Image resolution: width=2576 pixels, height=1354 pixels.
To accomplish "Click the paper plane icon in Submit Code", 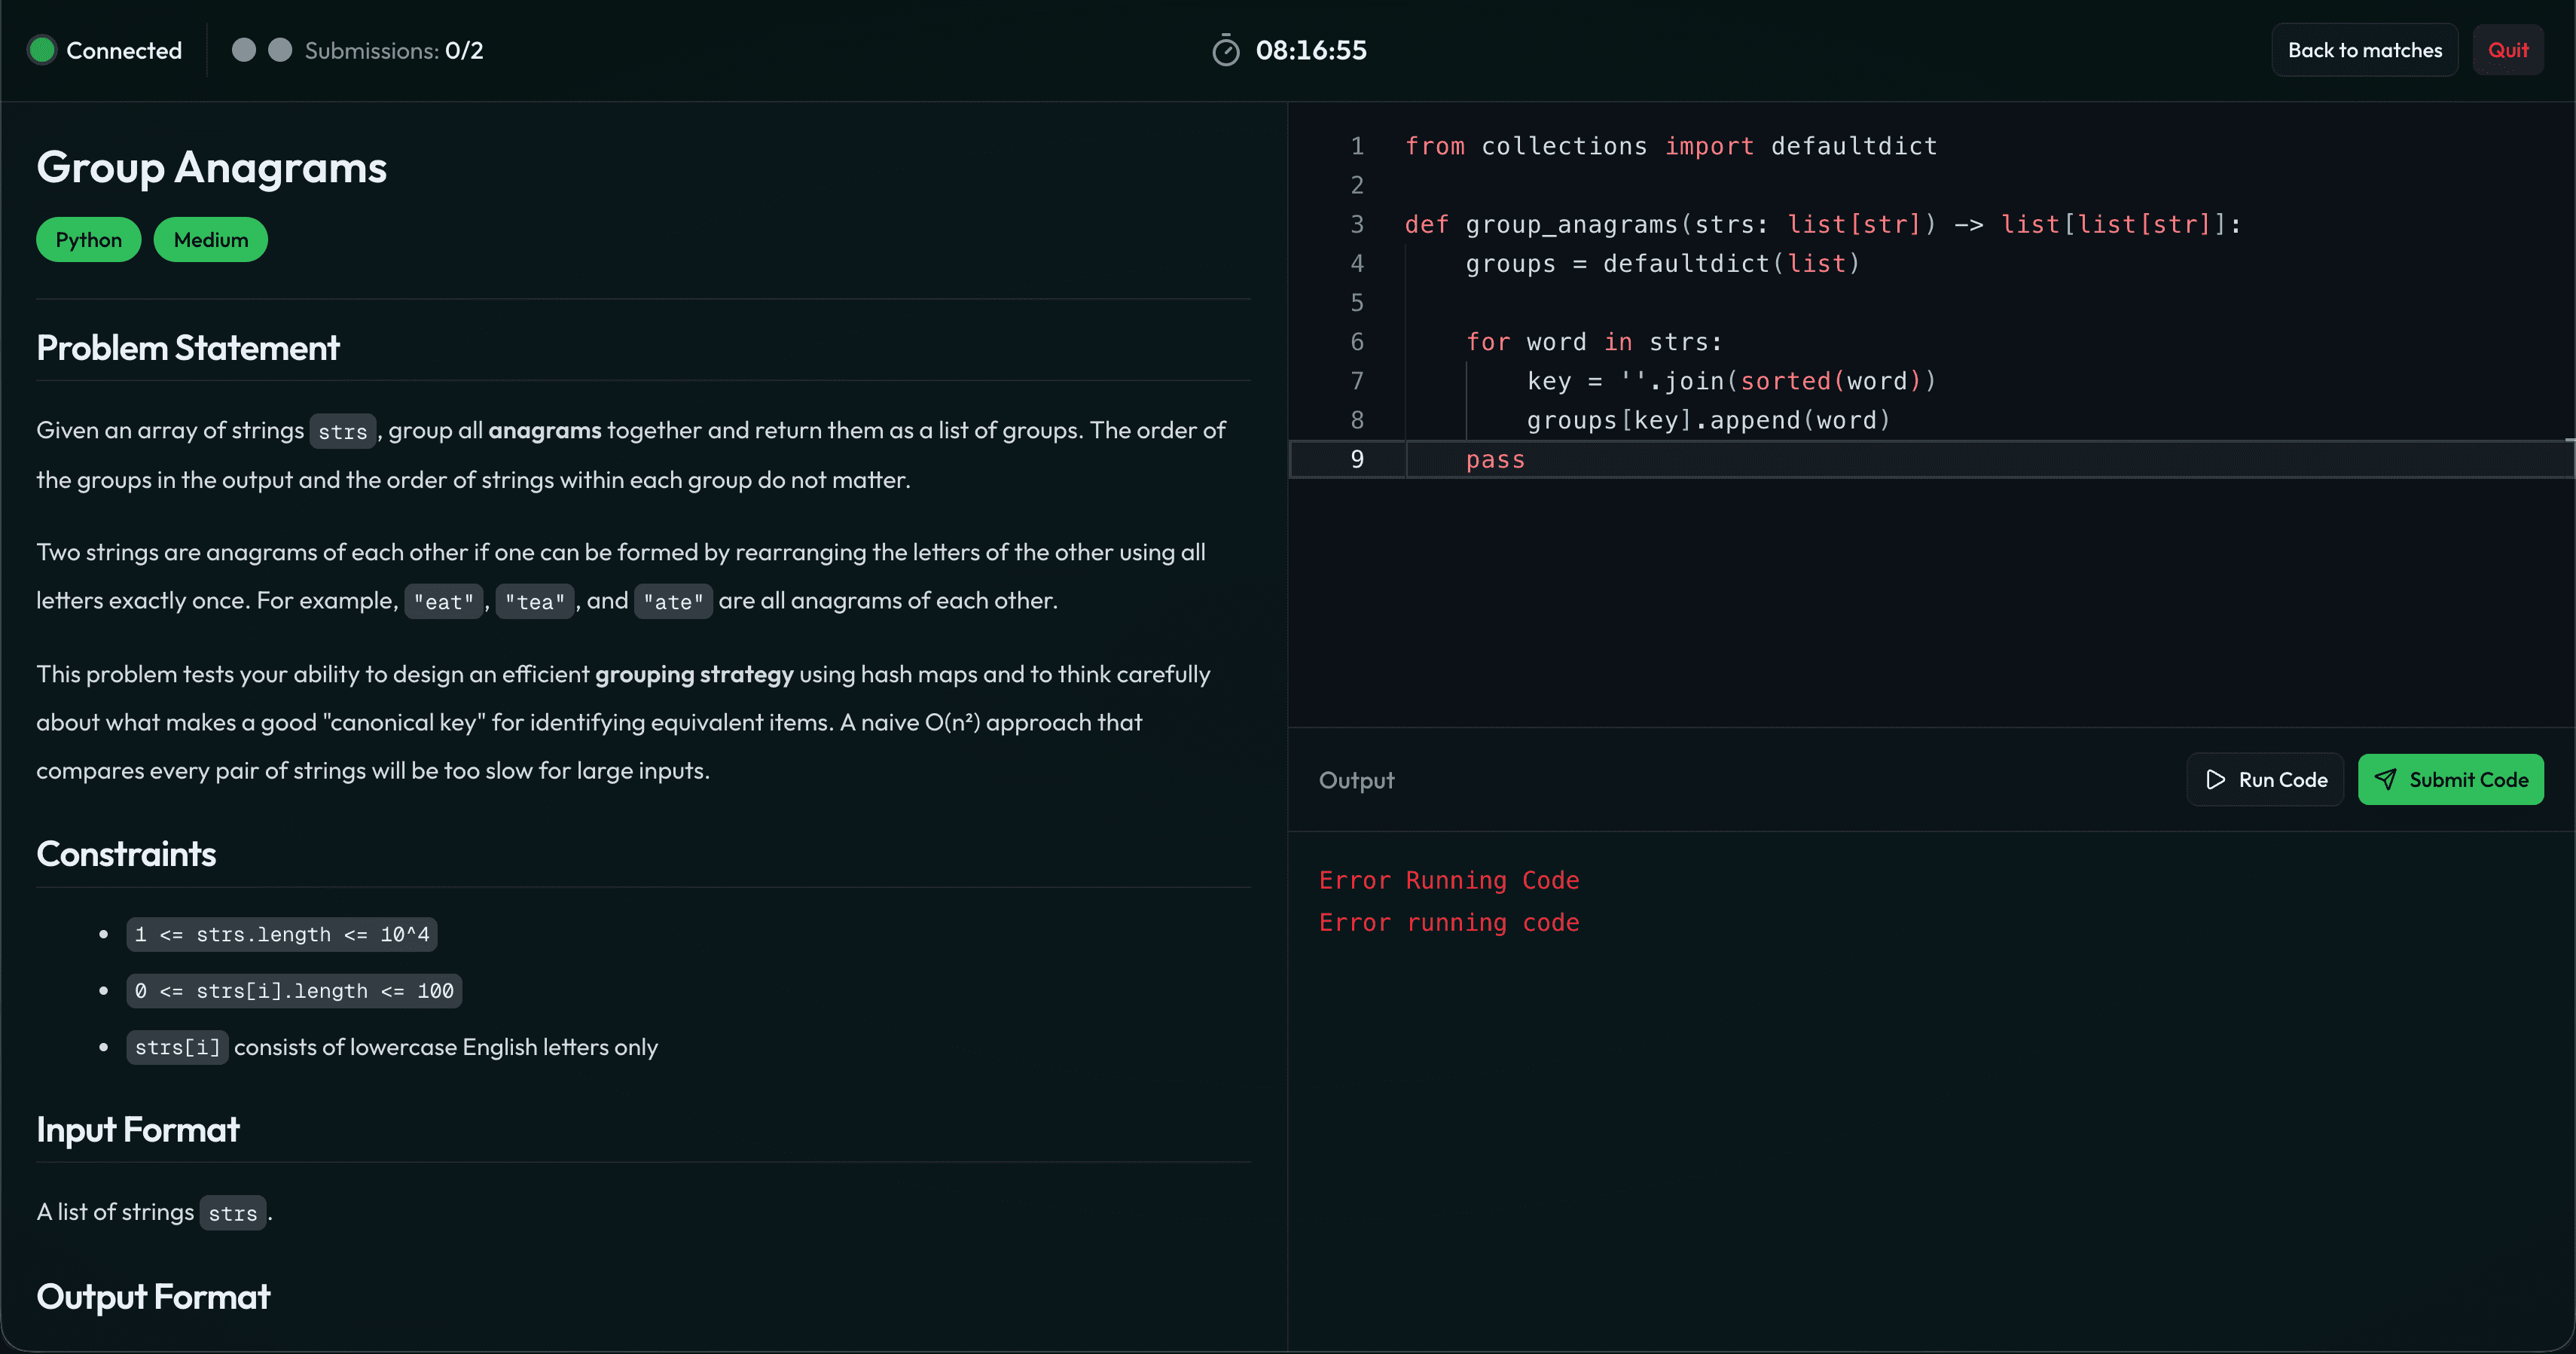I will click(x=2385, y=779).
